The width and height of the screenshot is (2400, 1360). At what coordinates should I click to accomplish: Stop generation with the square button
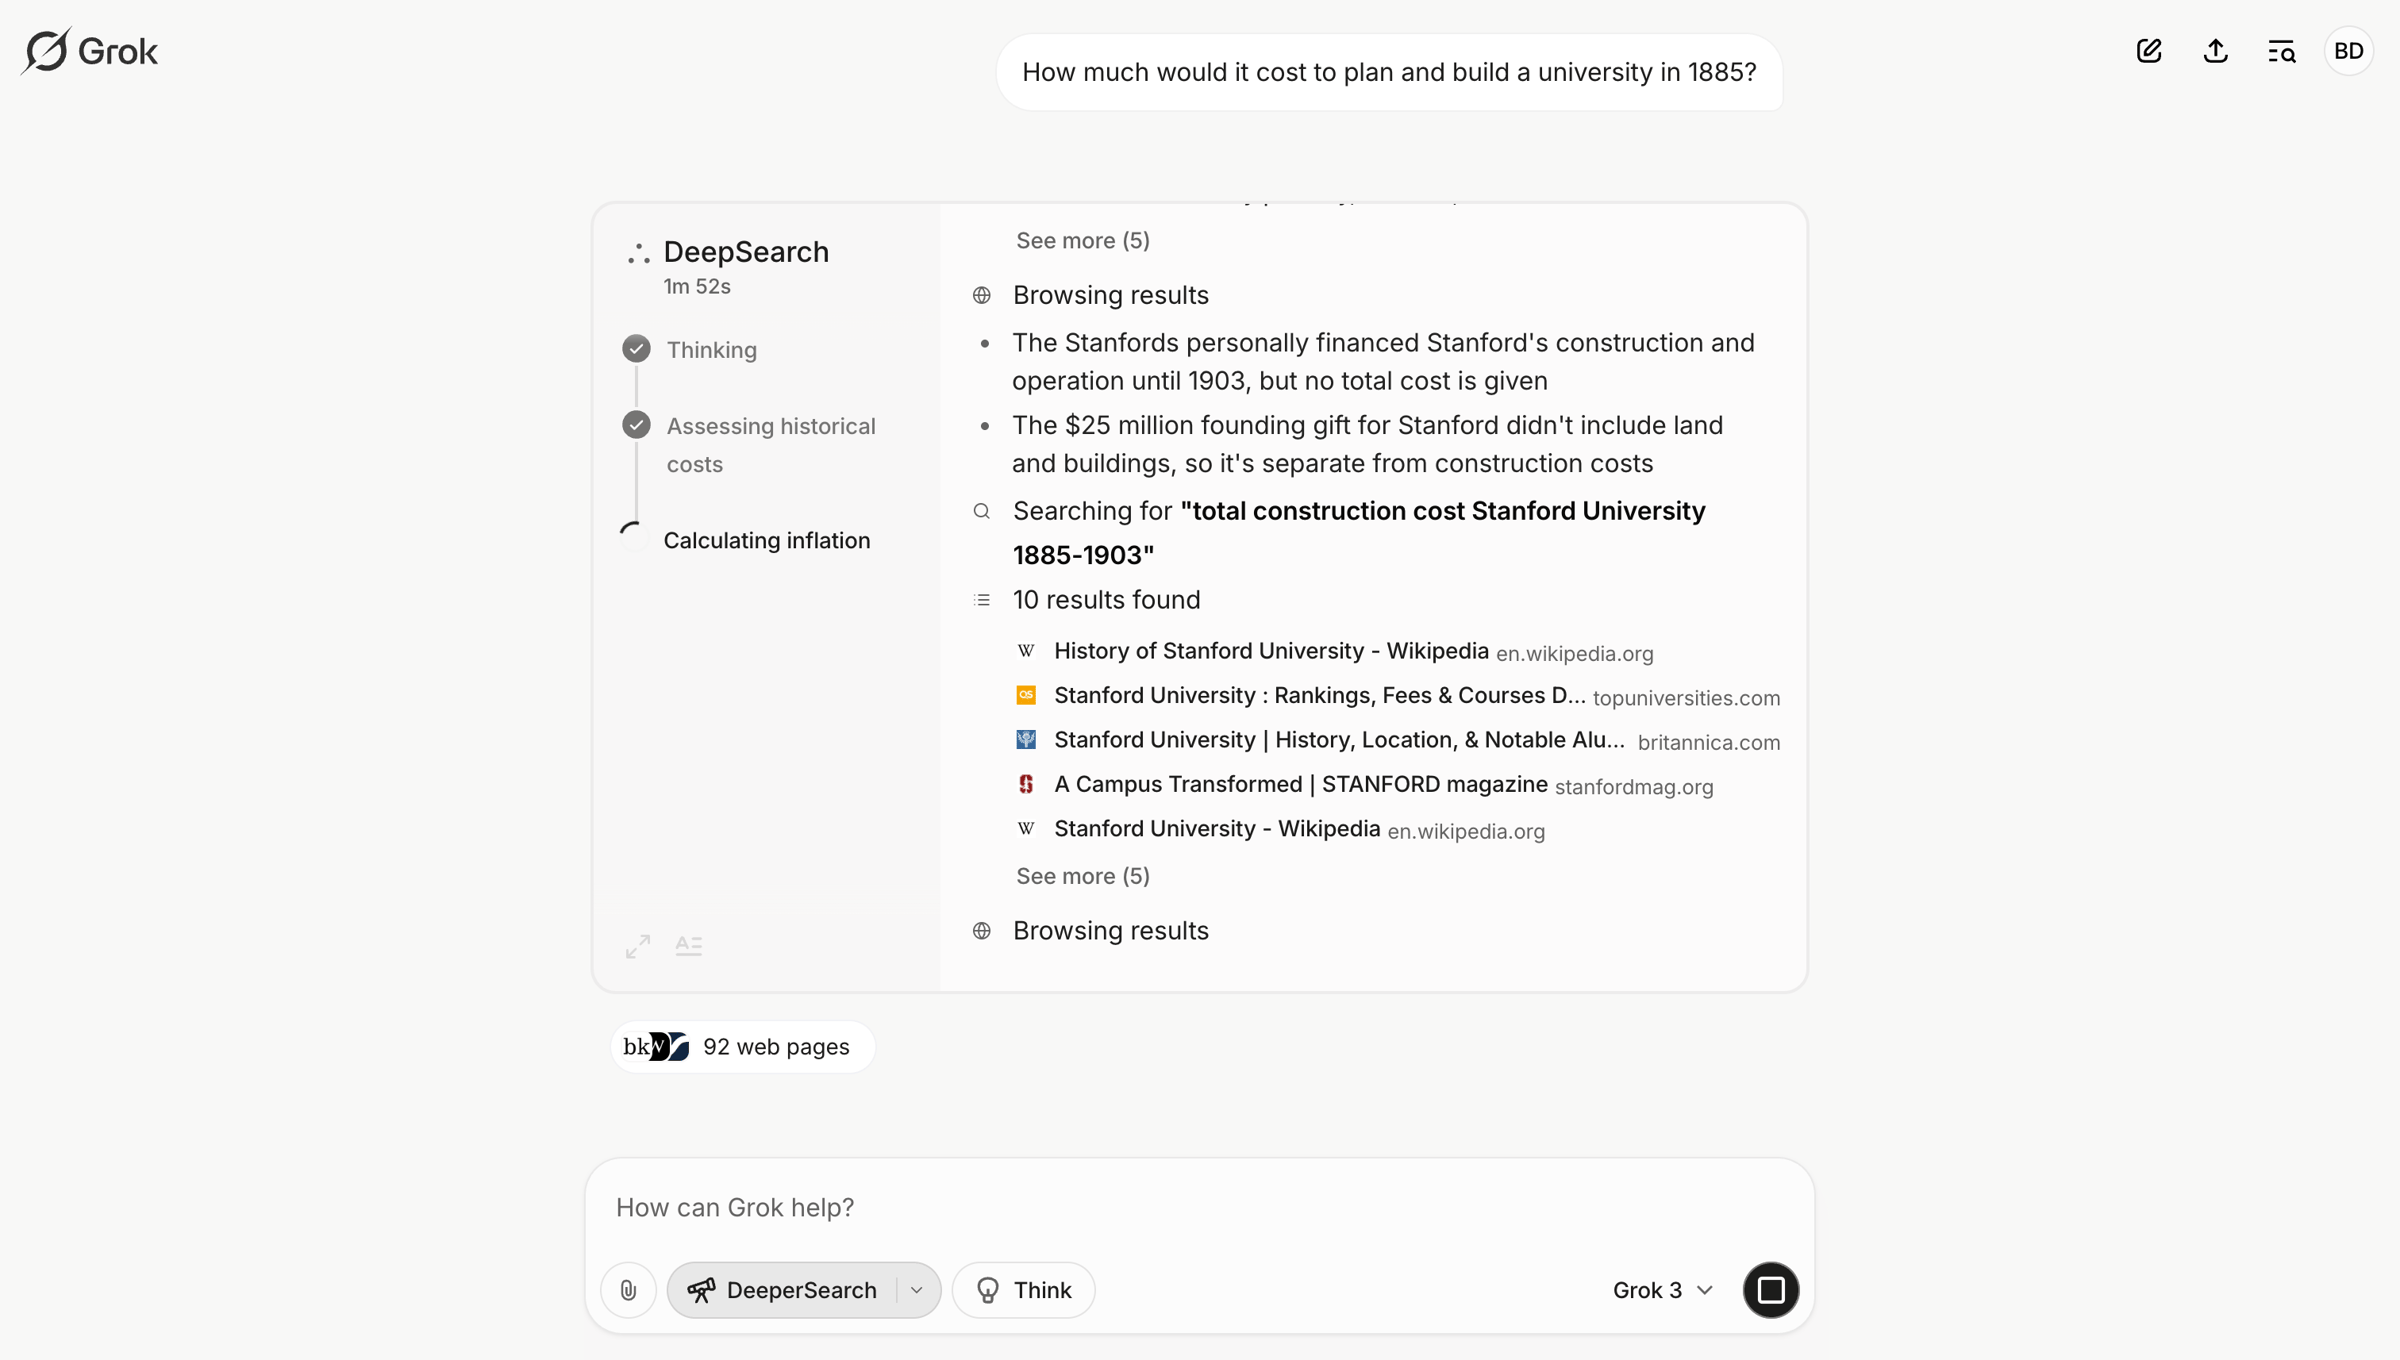pos(1771,1290)
